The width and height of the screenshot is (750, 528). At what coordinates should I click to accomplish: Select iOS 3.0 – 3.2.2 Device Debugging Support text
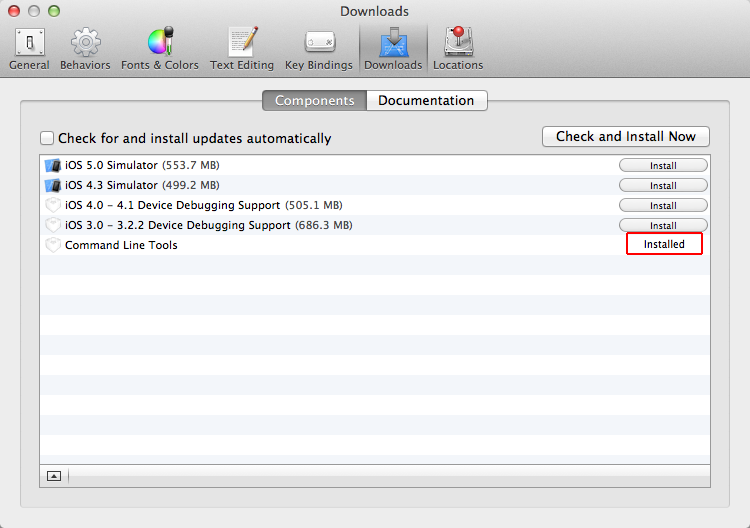tap(209, 225)
